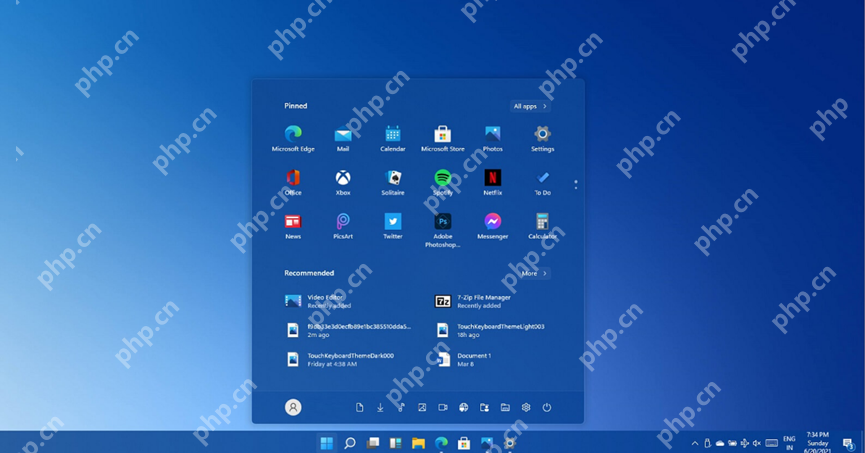Open the To Do app
The width and height of the screenshot is (865, 453).
pyautogui.click(x=542, y=182)
